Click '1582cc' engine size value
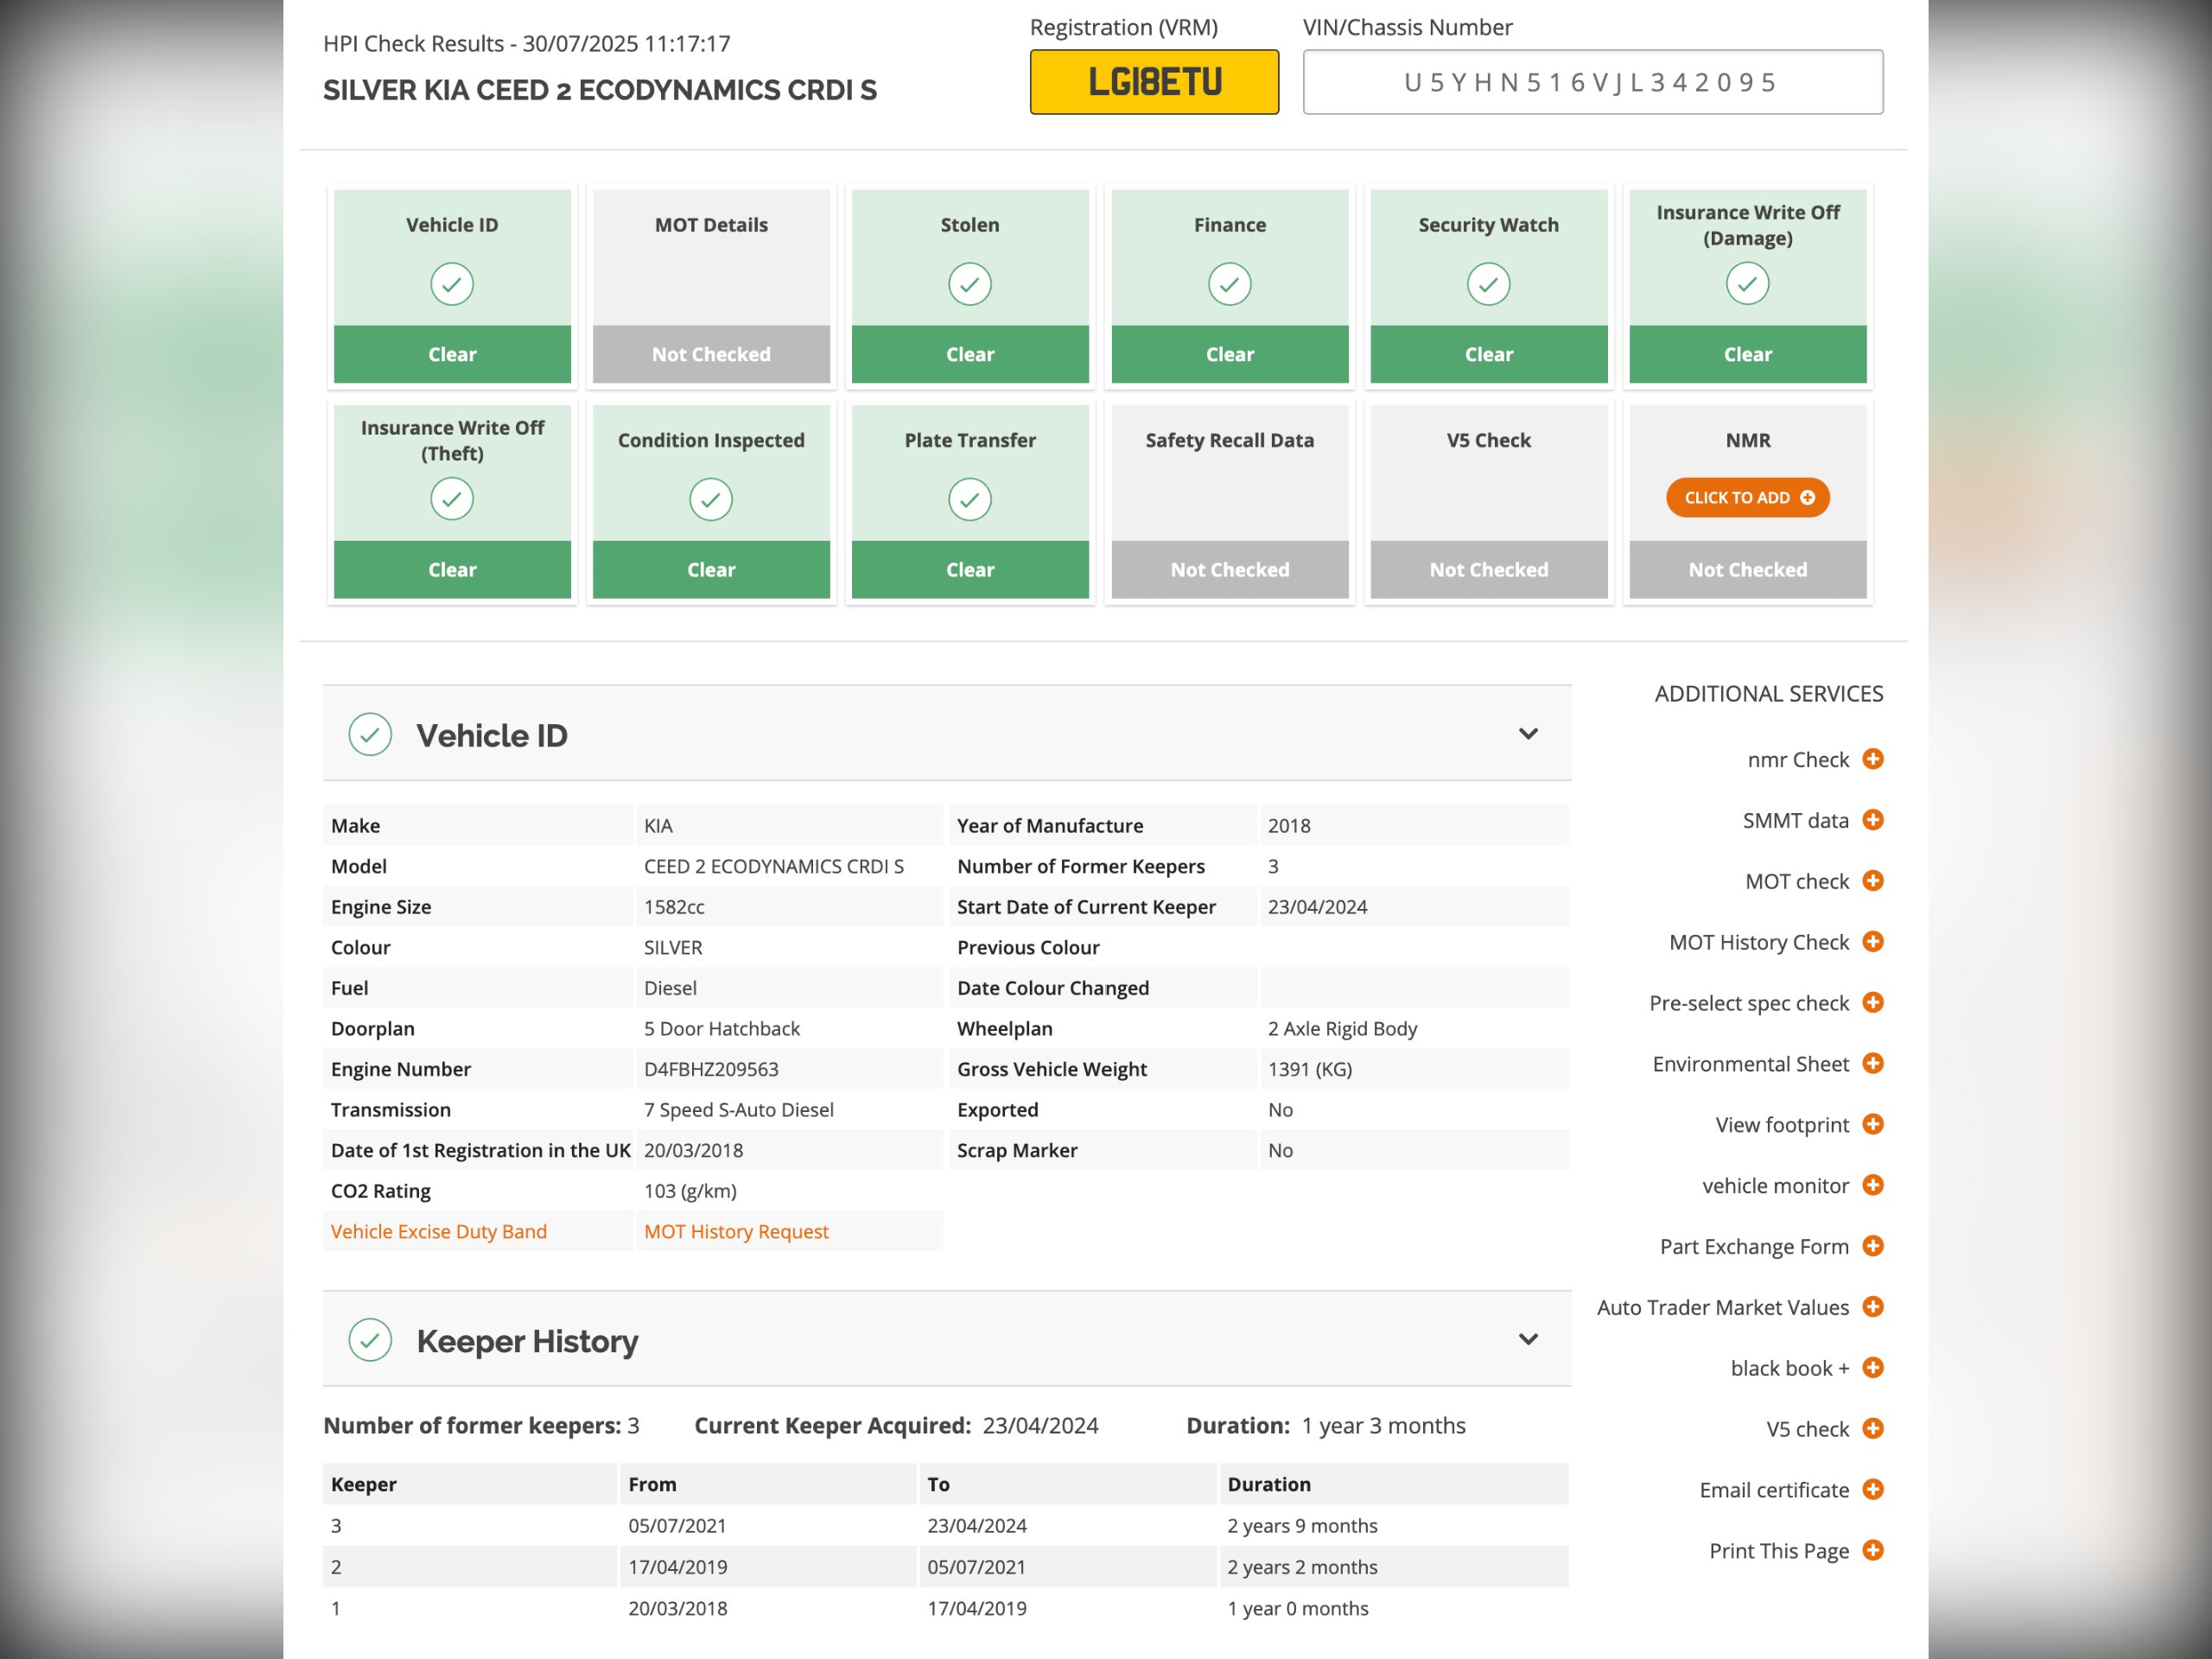The image size is (2212, 1659). click(674, 907)
